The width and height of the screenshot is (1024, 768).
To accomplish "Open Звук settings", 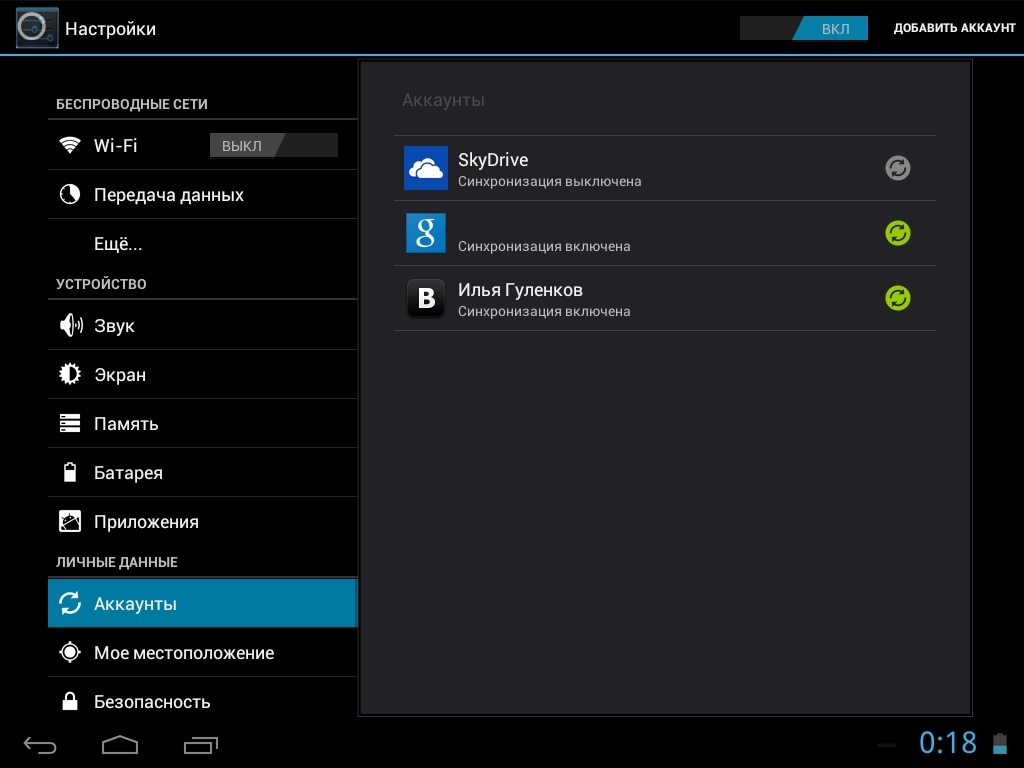I will click(202, 325).
